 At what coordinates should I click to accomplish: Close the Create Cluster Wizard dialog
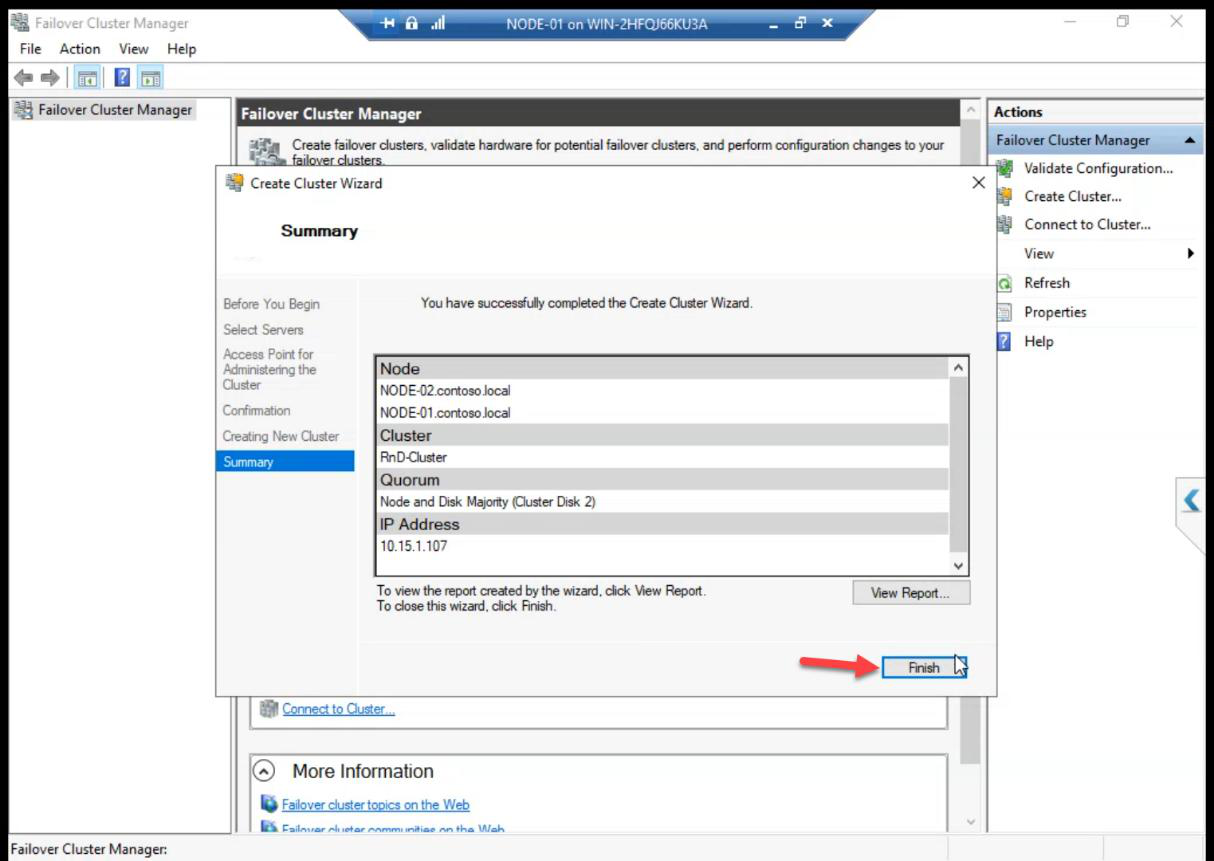pos(978,183)
